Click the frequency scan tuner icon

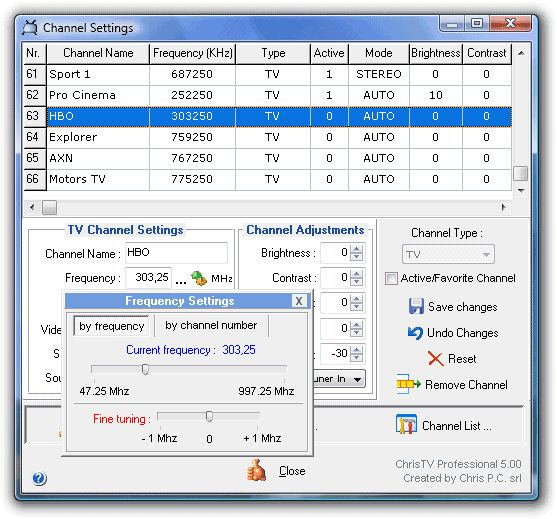(199, 278)
